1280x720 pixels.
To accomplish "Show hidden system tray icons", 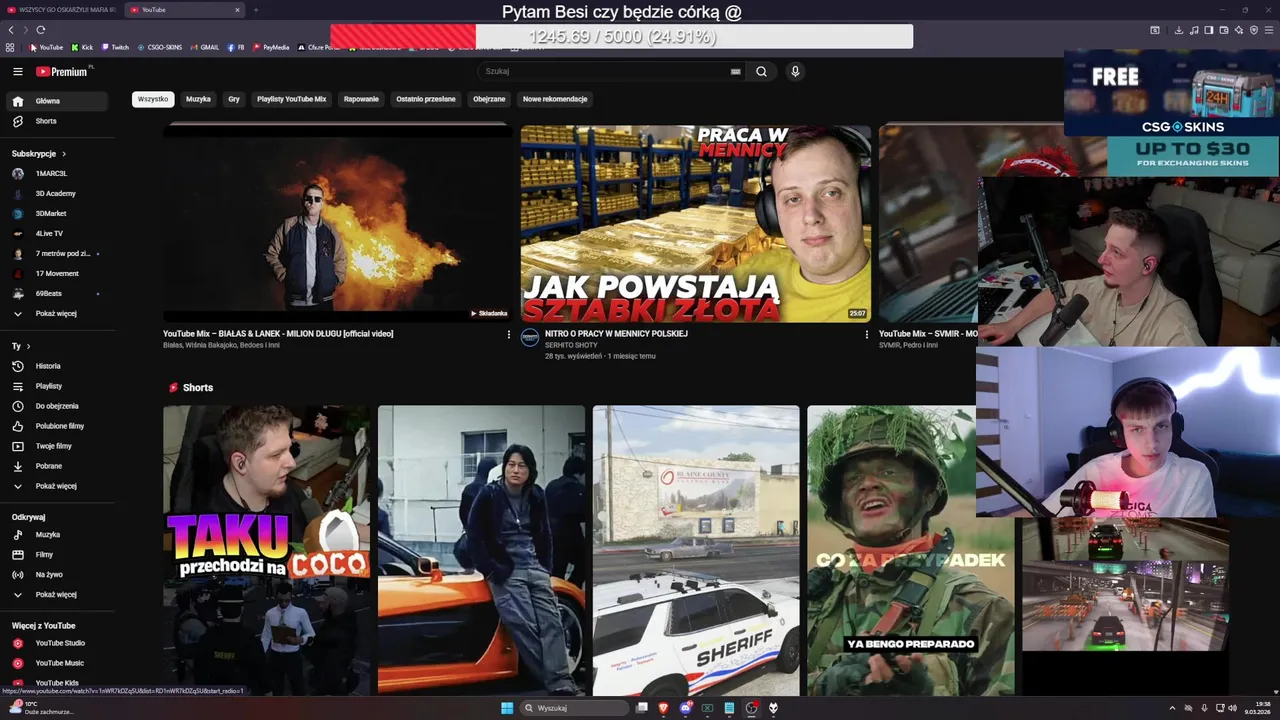I will point(1173,708).
